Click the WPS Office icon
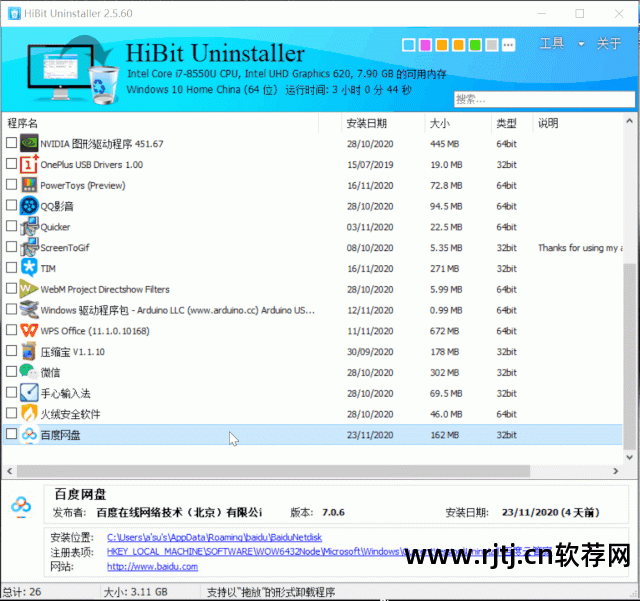 (x=29, y=330)
